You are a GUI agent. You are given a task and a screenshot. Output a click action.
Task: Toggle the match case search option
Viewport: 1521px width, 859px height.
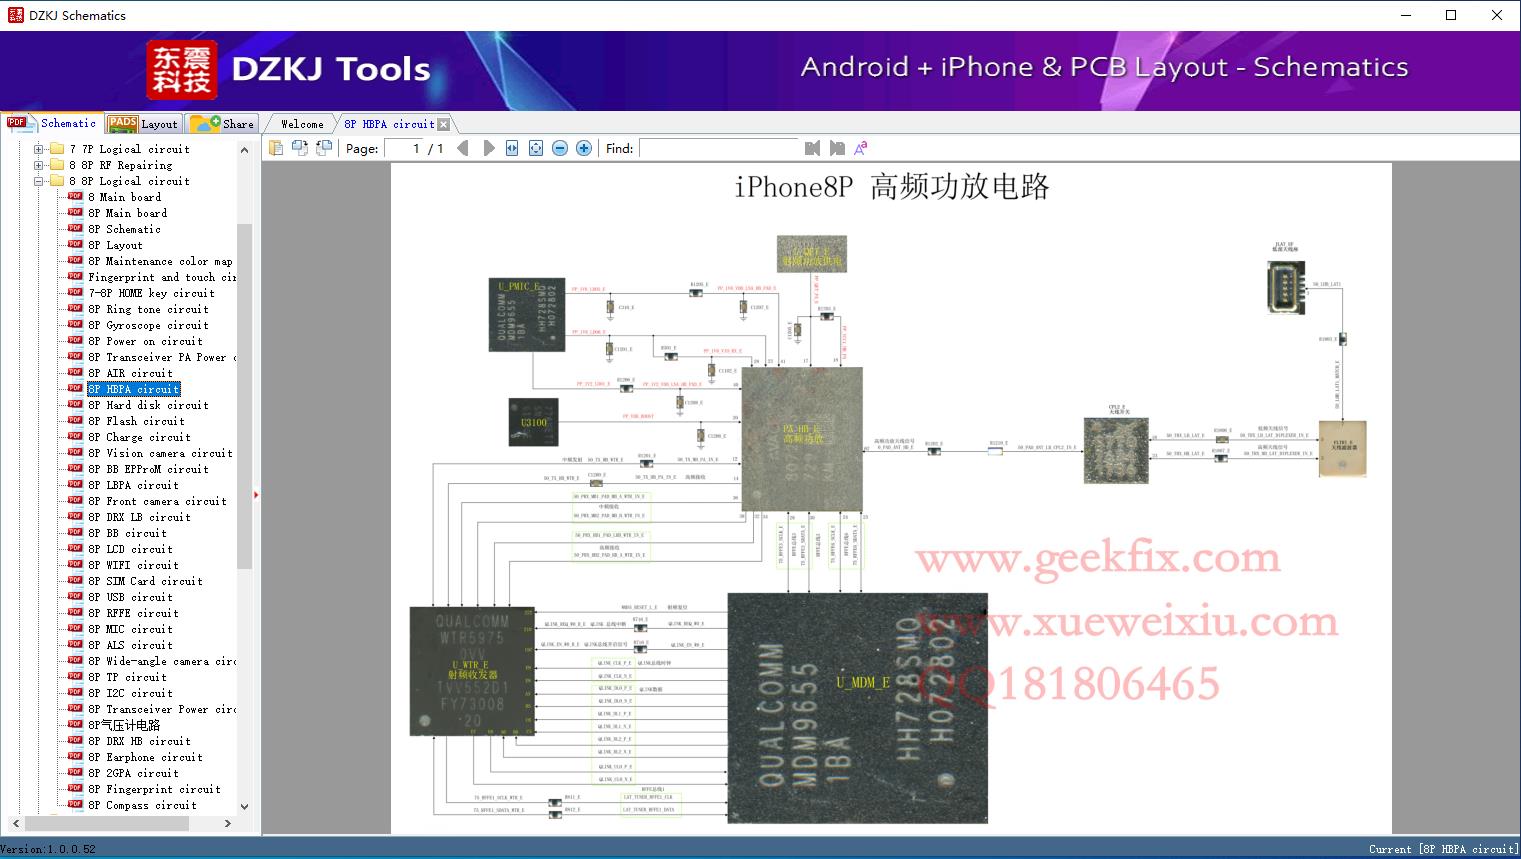point(861,148)
